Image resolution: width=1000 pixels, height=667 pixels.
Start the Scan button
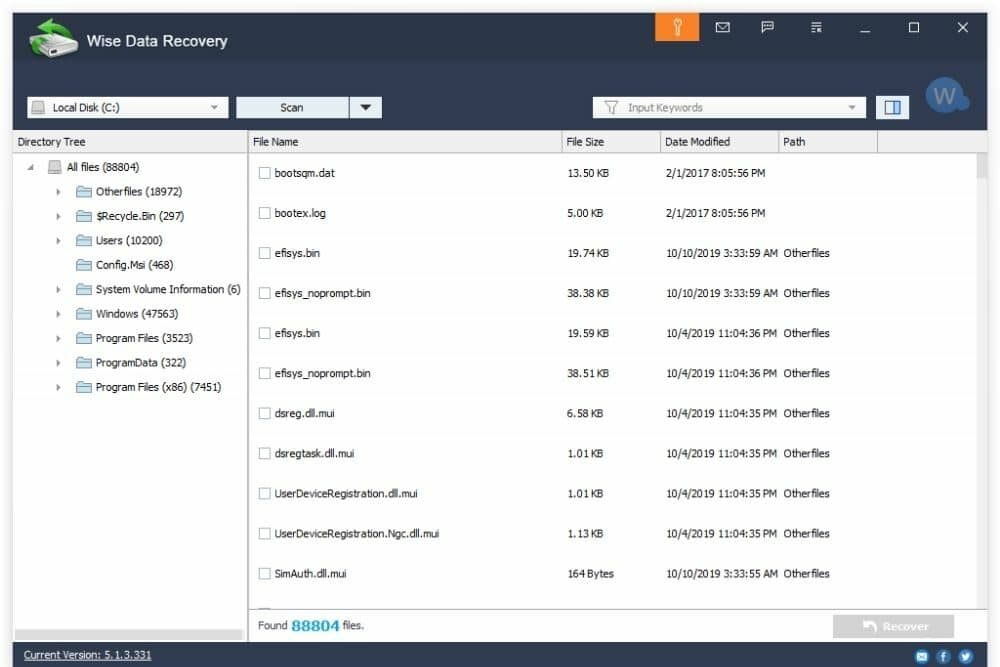(x=292, y=107)
